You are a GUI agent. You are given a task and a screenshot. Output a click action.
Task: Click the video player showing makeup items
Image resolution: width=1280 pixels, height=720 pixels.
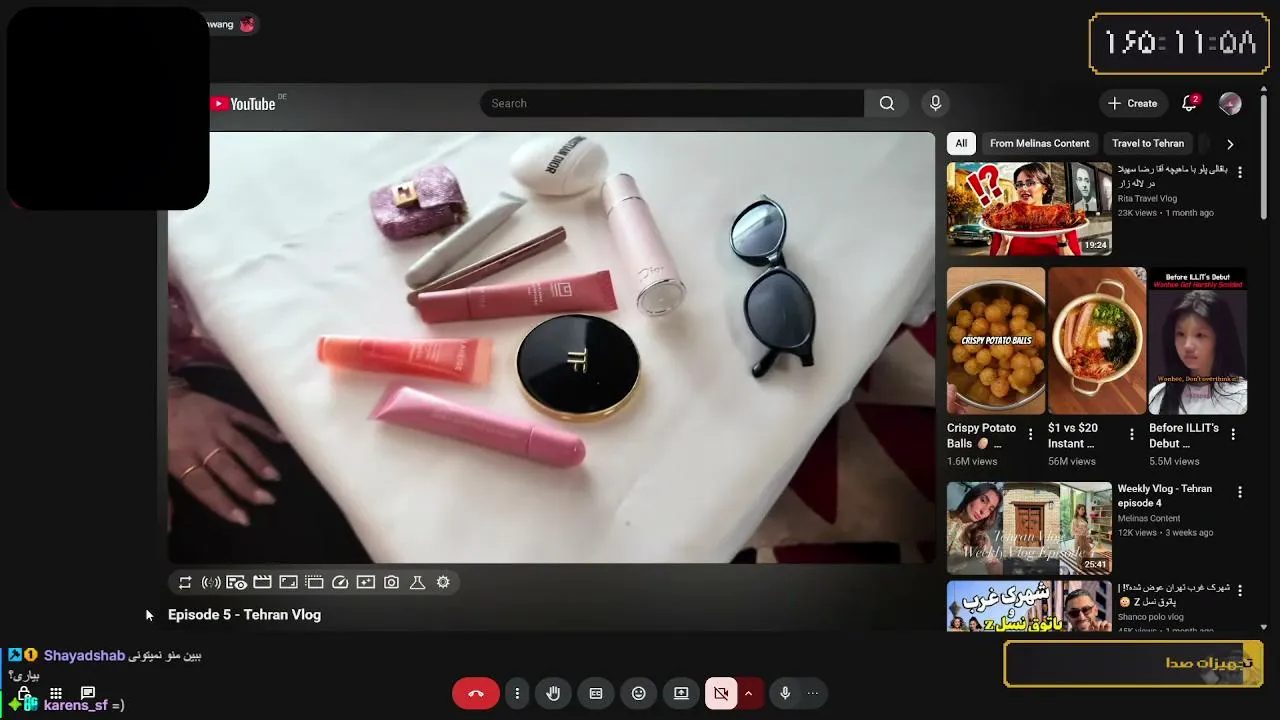tap(551, 348)
